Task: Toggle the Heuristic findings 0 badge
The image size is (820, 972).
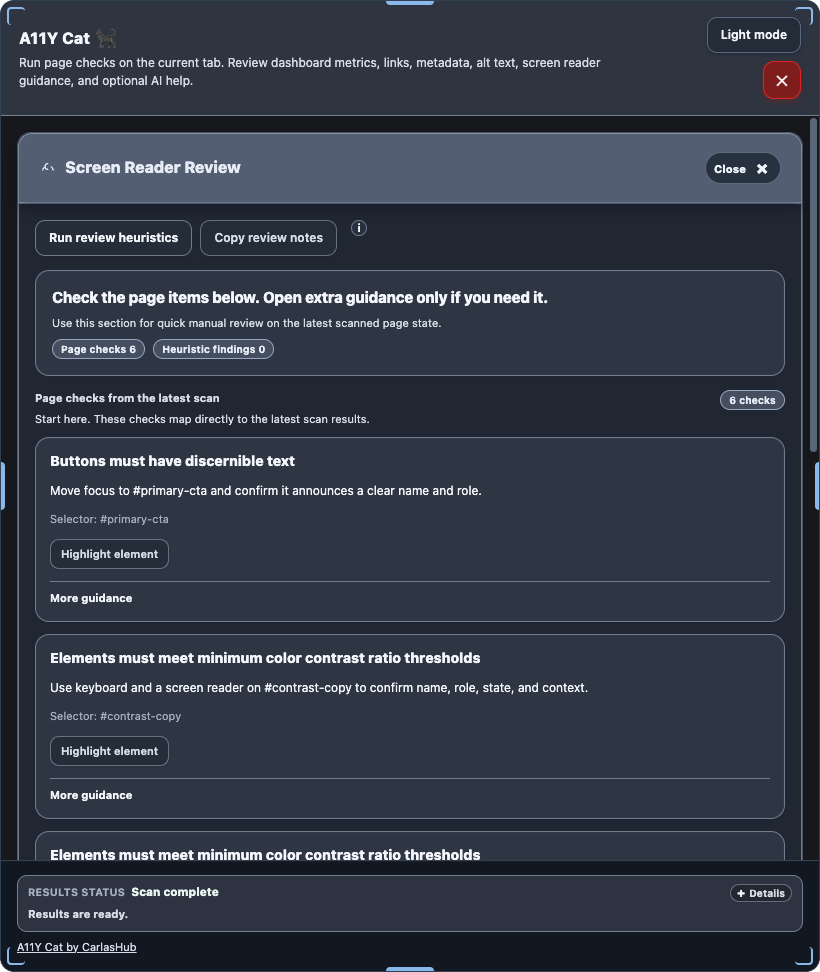Action: click(x=213, y=349)
